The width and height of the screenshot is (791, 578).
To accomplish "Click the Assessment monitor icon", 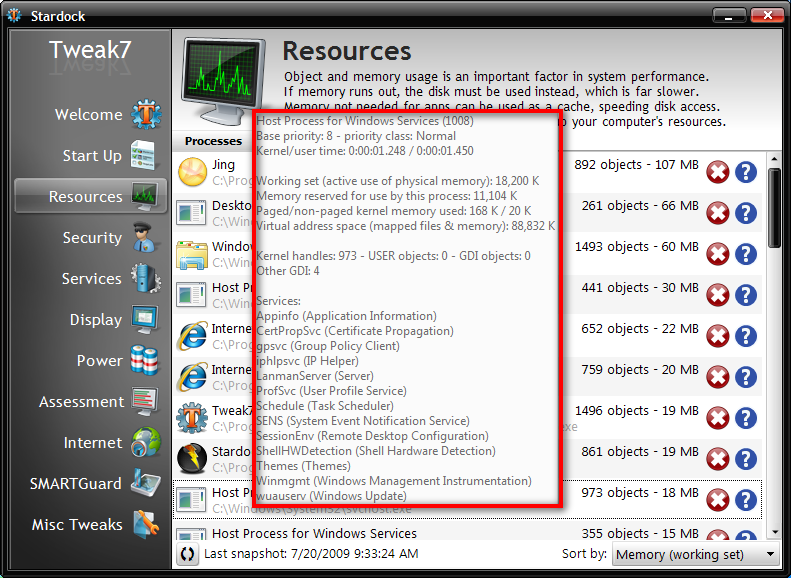I will [145, 401].
